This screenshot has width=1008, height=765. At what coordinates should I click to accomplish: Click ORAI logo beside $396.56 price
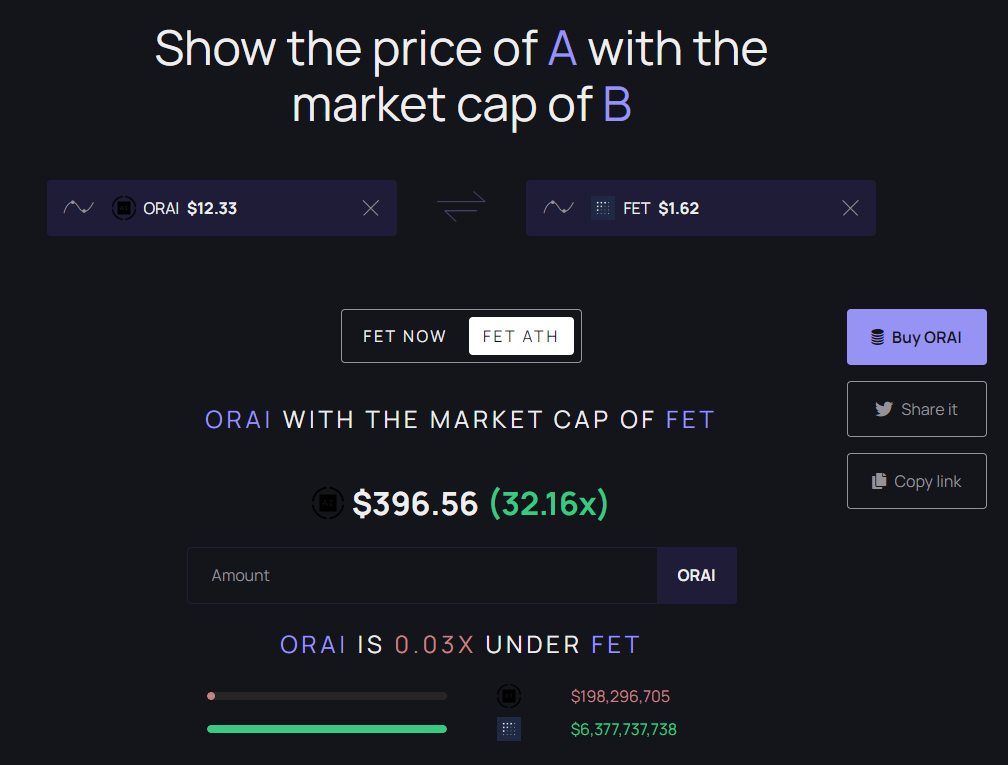click(328, 503)
